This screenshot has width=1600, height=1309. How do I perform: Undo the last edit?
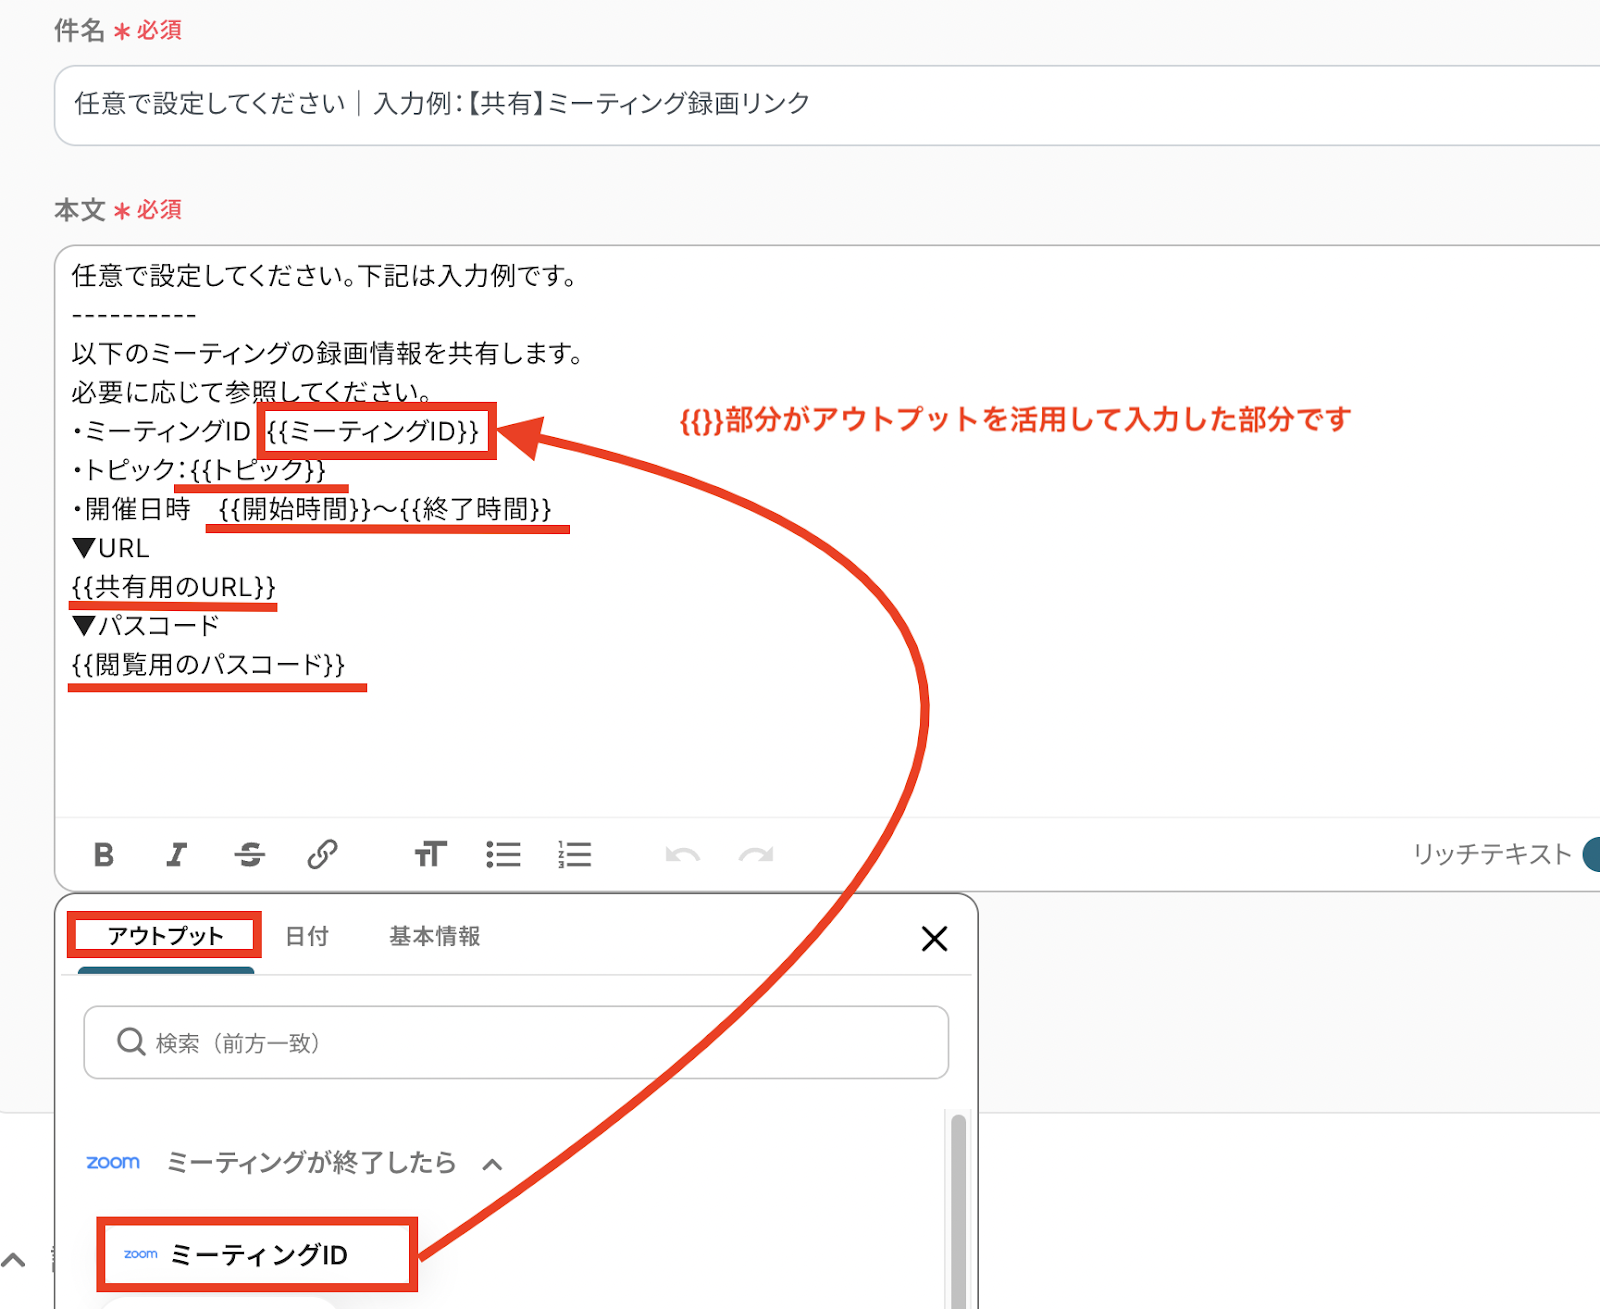pyautogui.click(x=683, y=855)
